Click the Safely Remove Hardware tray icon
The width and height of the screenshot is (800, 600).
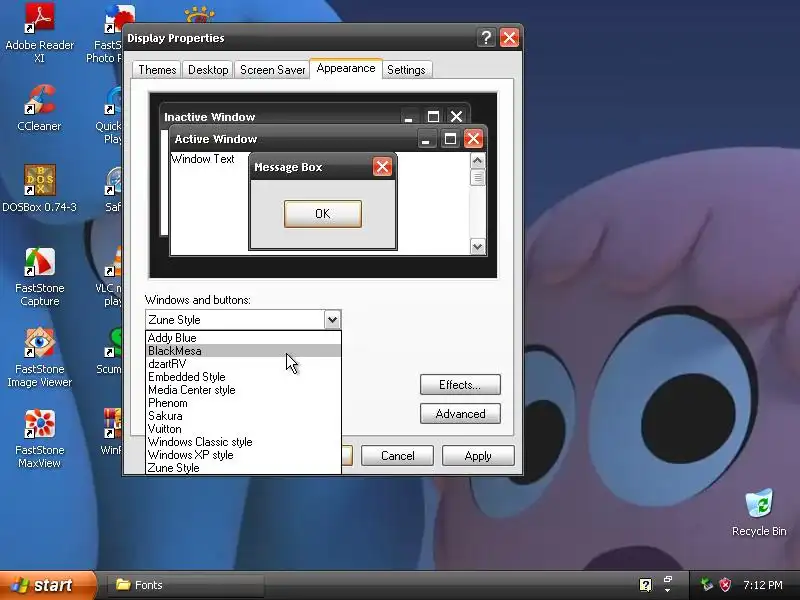(707, 585)
